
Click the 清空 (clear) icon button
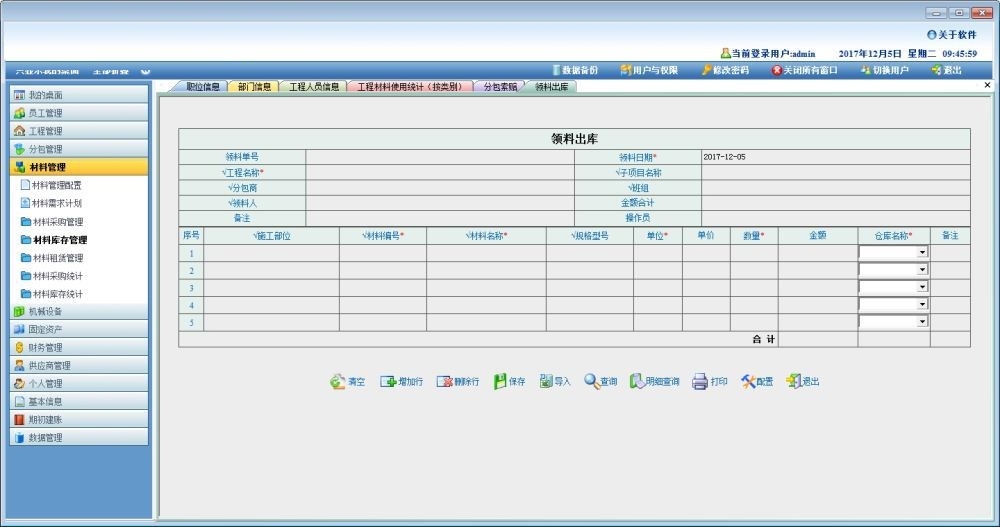click(x=338, y=382)
